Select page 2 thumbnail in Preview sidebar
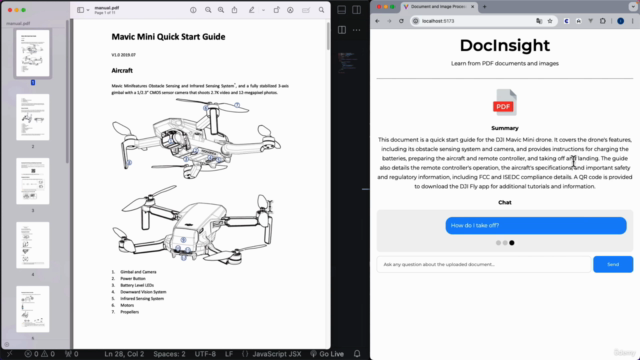The width and height of the screenshot is (640, 360). [x=33, y=117]
